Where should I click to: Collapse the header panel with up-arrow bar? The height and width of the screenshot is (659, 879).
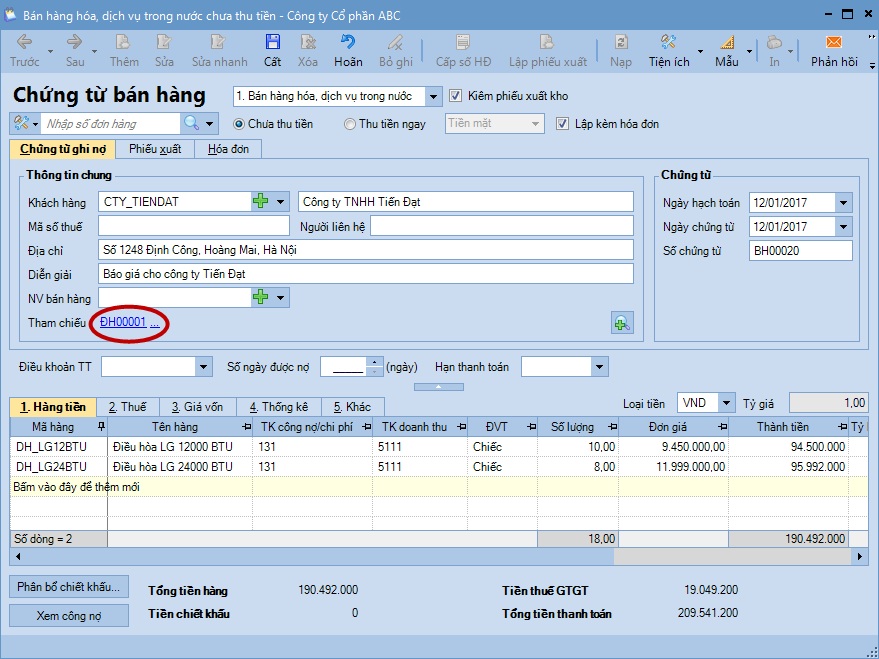[439, 387]
